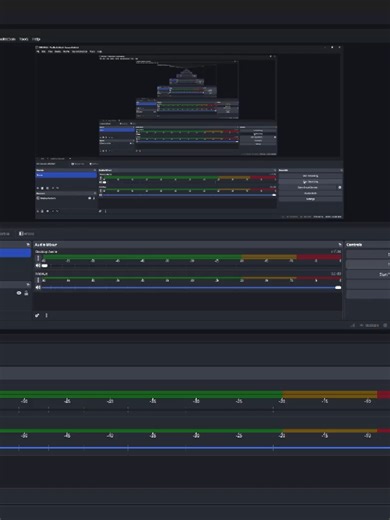This screenshot has height=520, width=390.
Task: Pop out the Scenes dock with its header icon
Action: point(28,245)
